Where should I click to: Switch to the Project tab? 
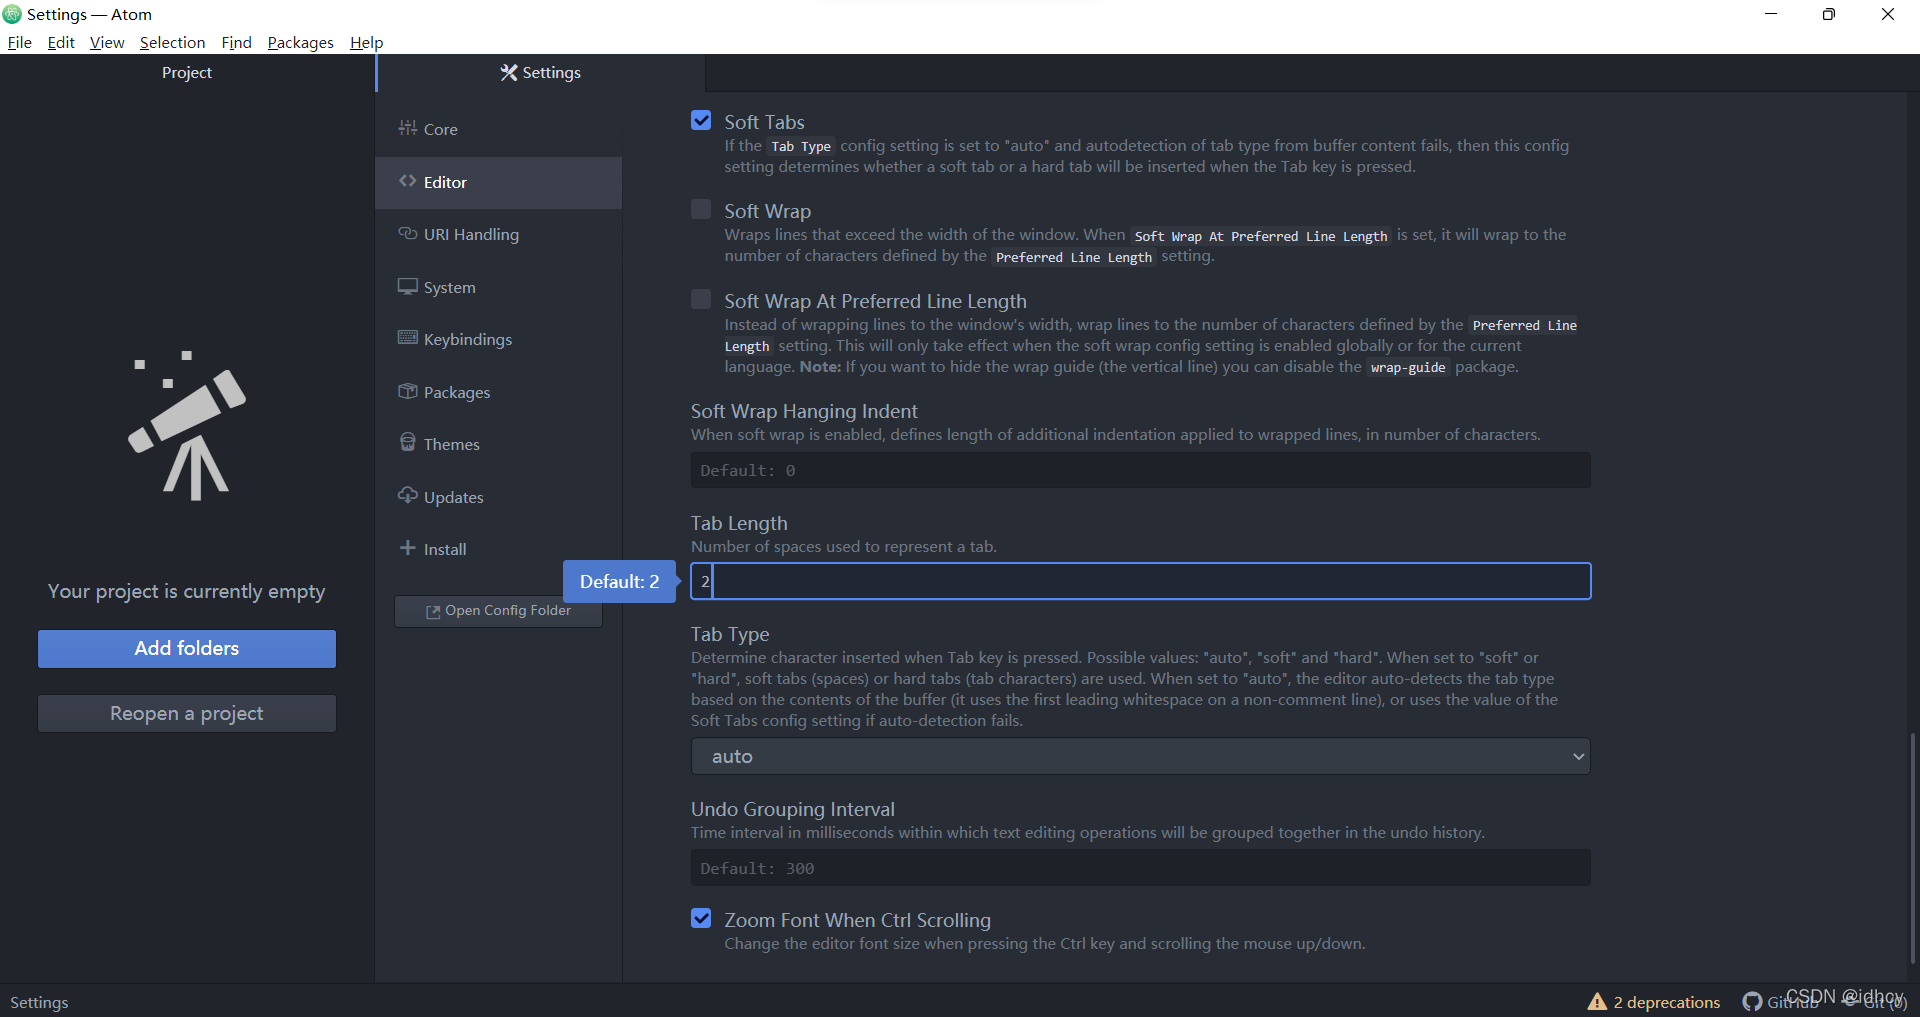point(187,73)
